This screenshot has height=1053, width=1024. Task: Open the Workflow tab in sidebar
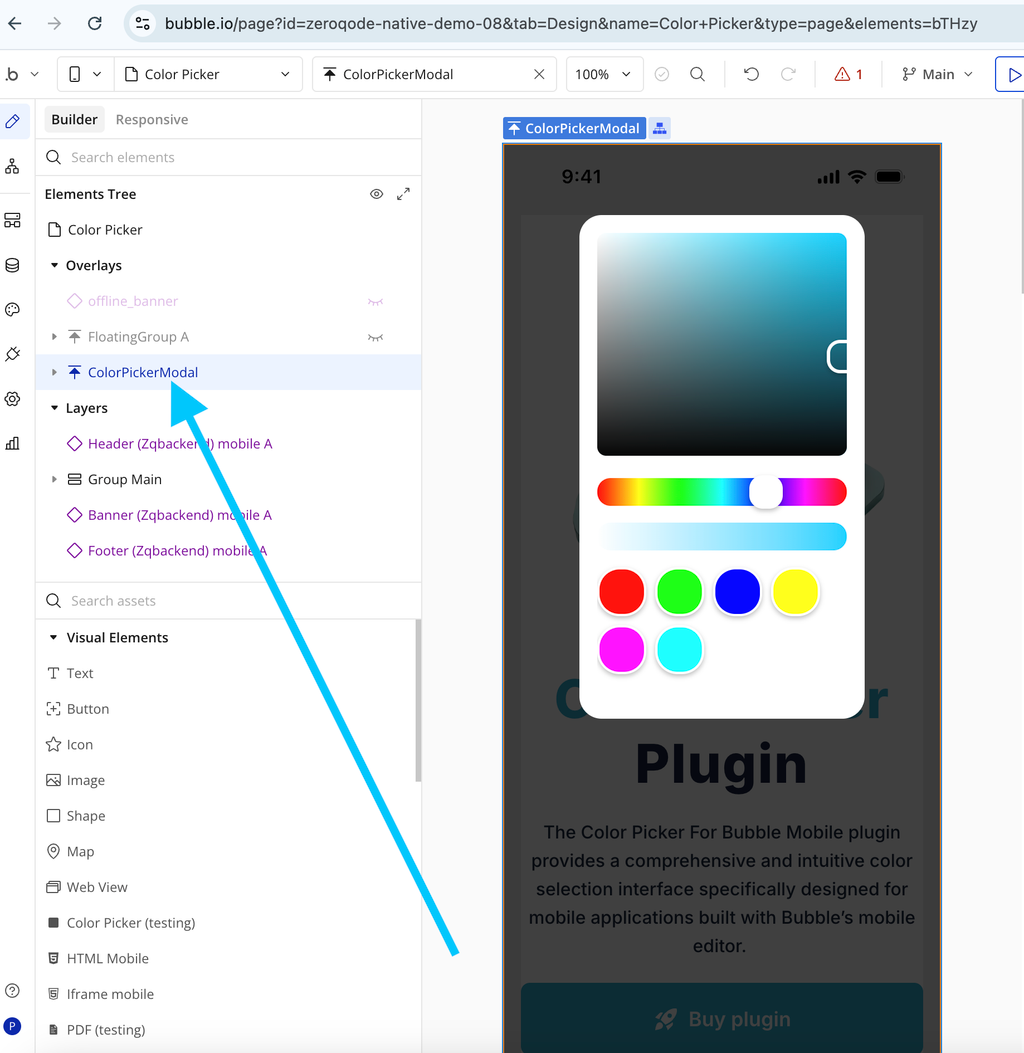click(x=12, y=166)
